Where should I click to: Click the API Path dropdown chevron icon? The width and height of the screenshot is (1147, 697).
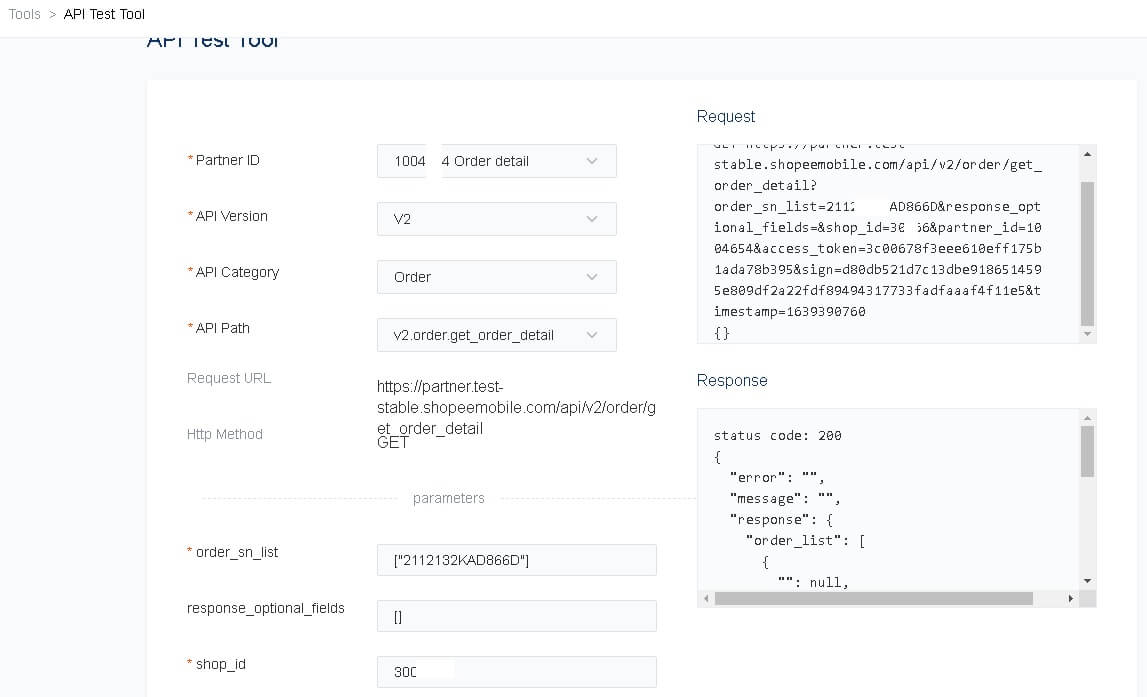click(x=590, y=334)
